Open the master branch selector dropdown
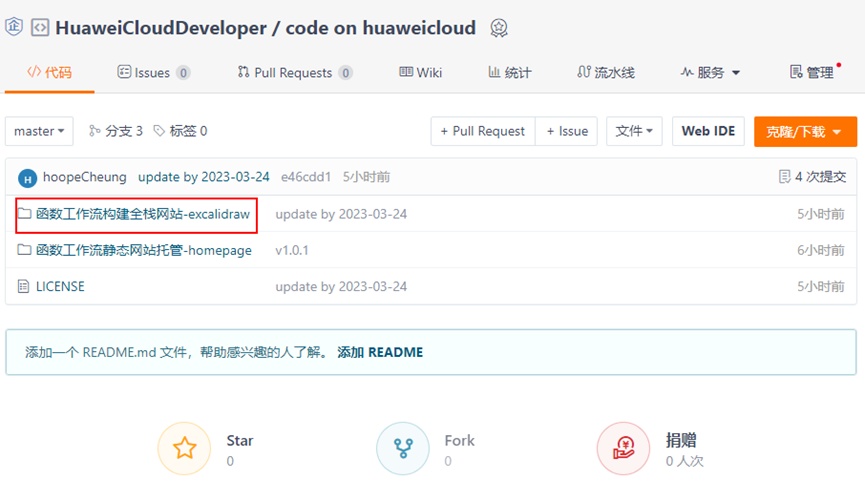Screen dimensions: 865x501 coord(39,131)
